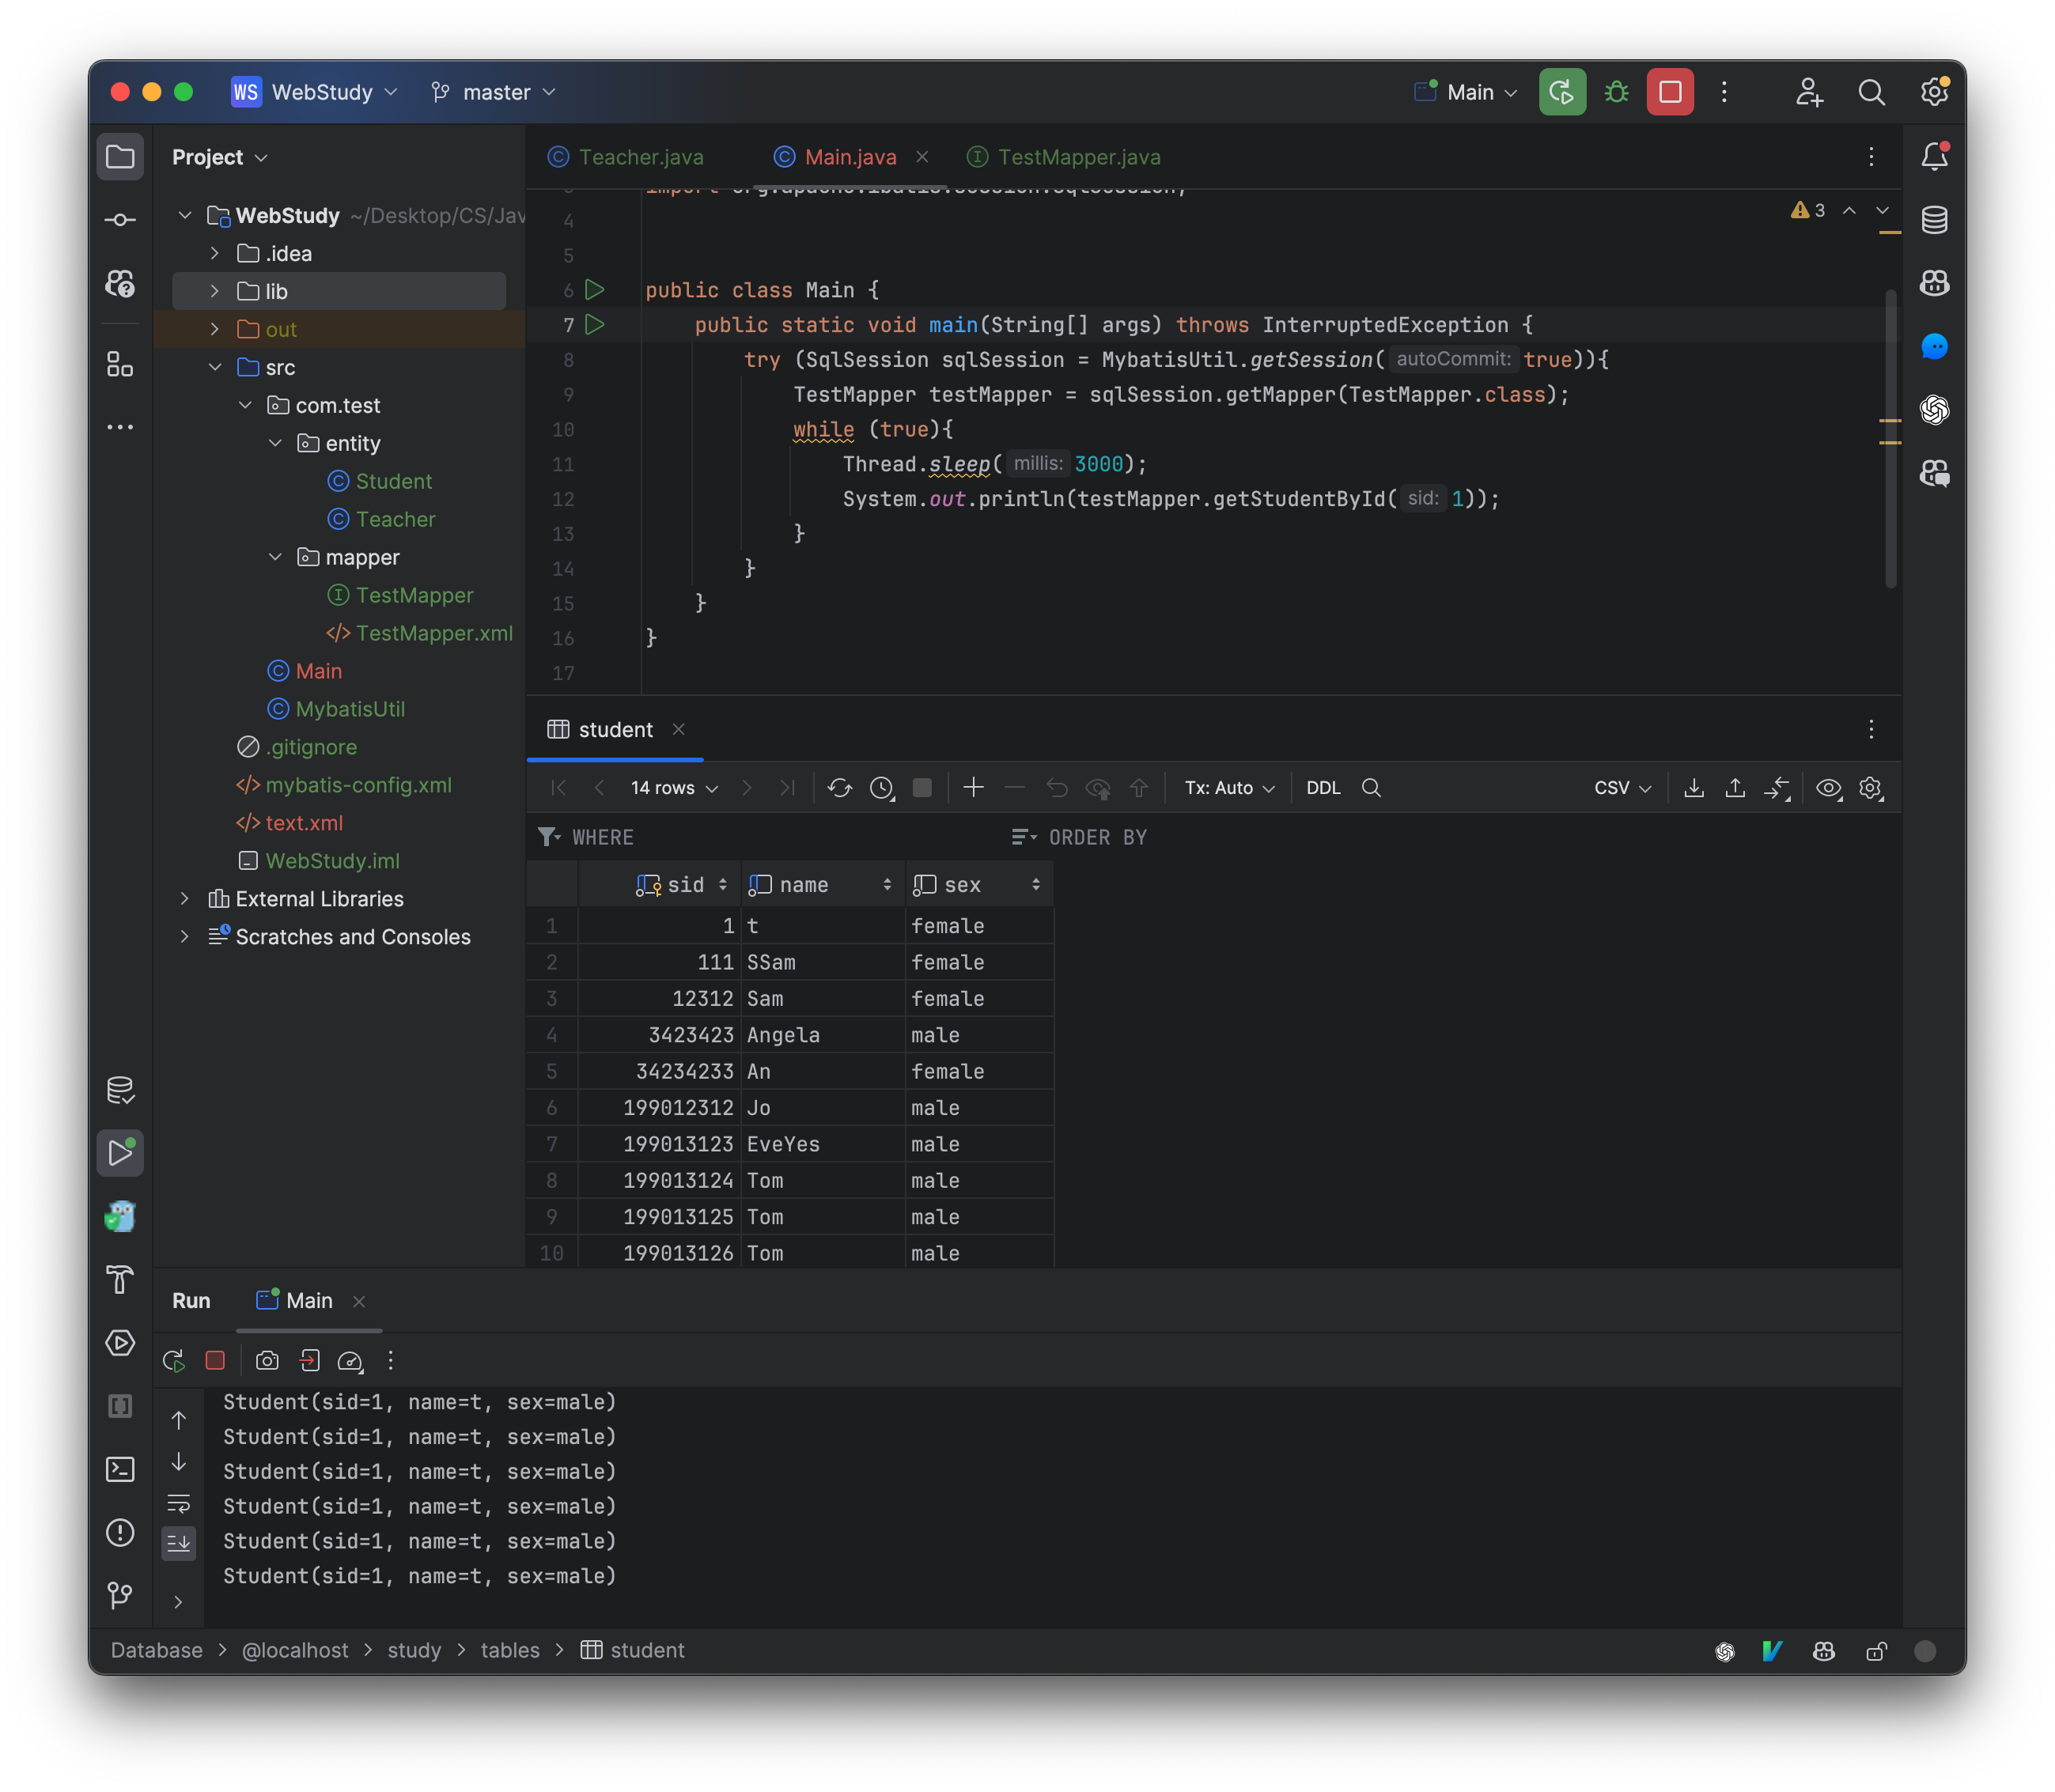2055x1792 pixels.
Task: Open the Problems tool window
Action: click(120, 1533)
